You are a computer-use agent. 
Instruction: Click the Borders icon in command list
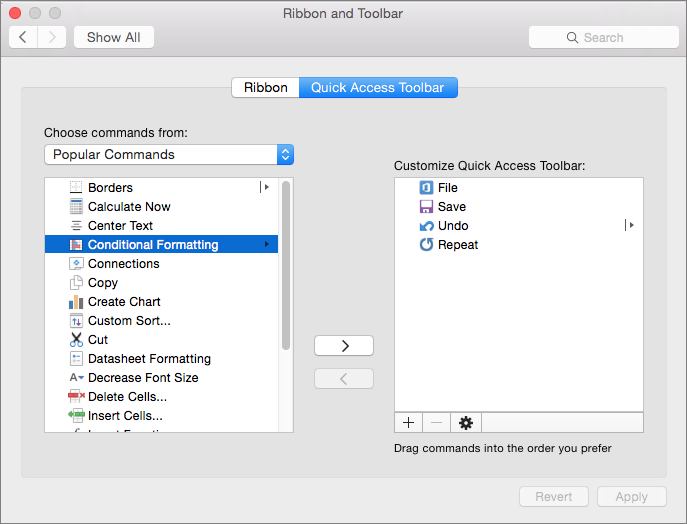tap(76, 188)
